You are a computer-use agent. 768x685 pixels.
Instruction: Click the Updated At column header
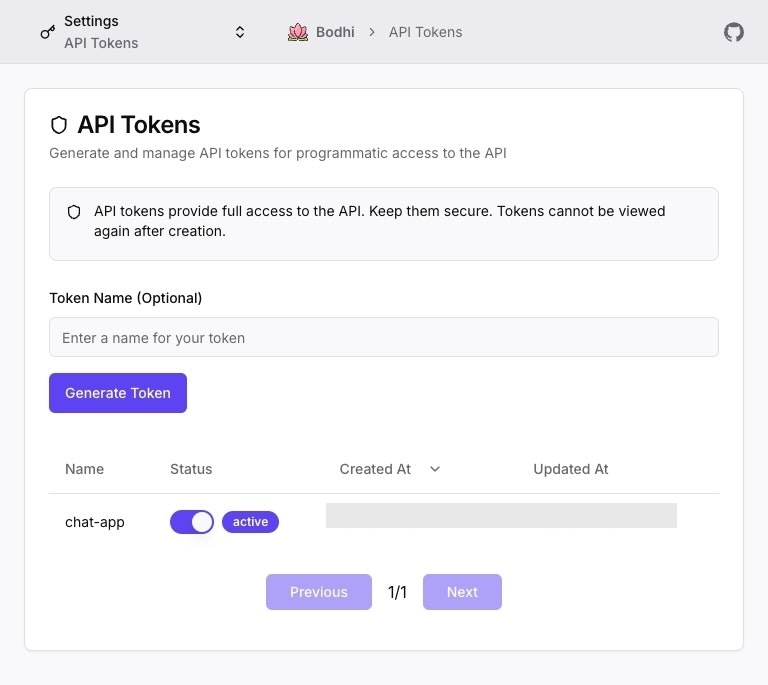click(571, 469)
